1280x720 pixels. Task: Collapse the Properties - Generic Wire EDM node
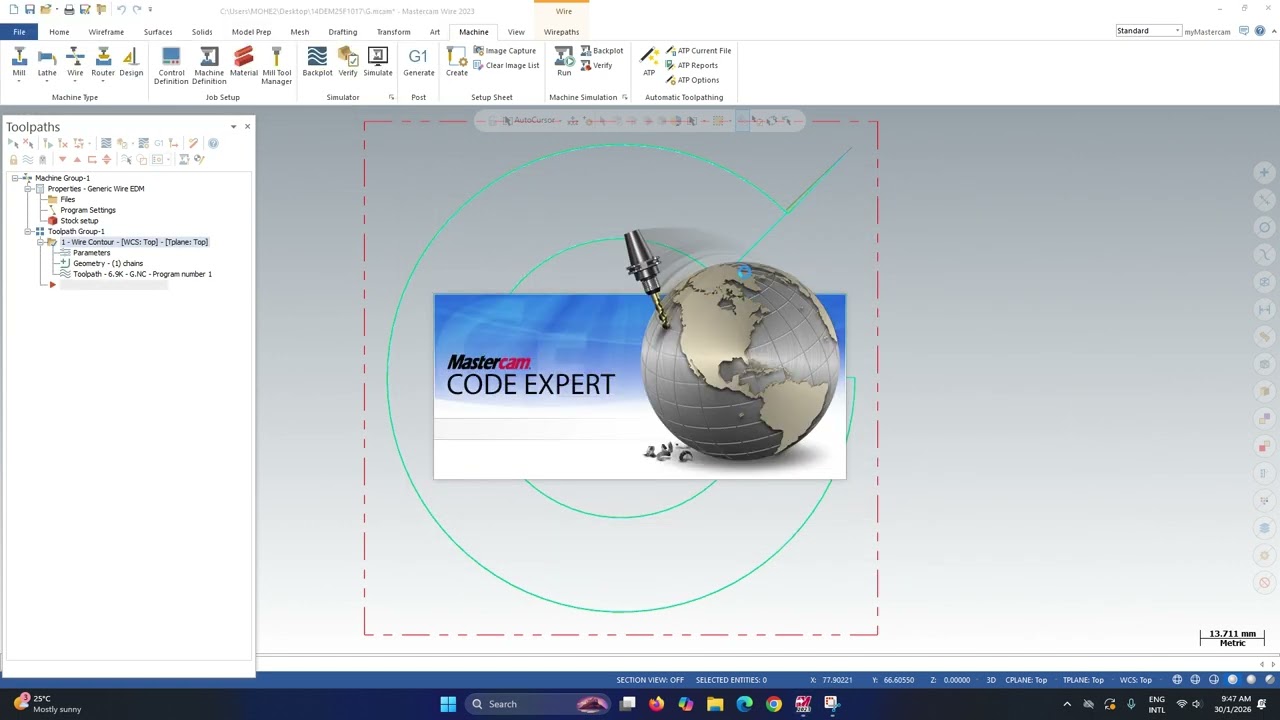point(28,189)
